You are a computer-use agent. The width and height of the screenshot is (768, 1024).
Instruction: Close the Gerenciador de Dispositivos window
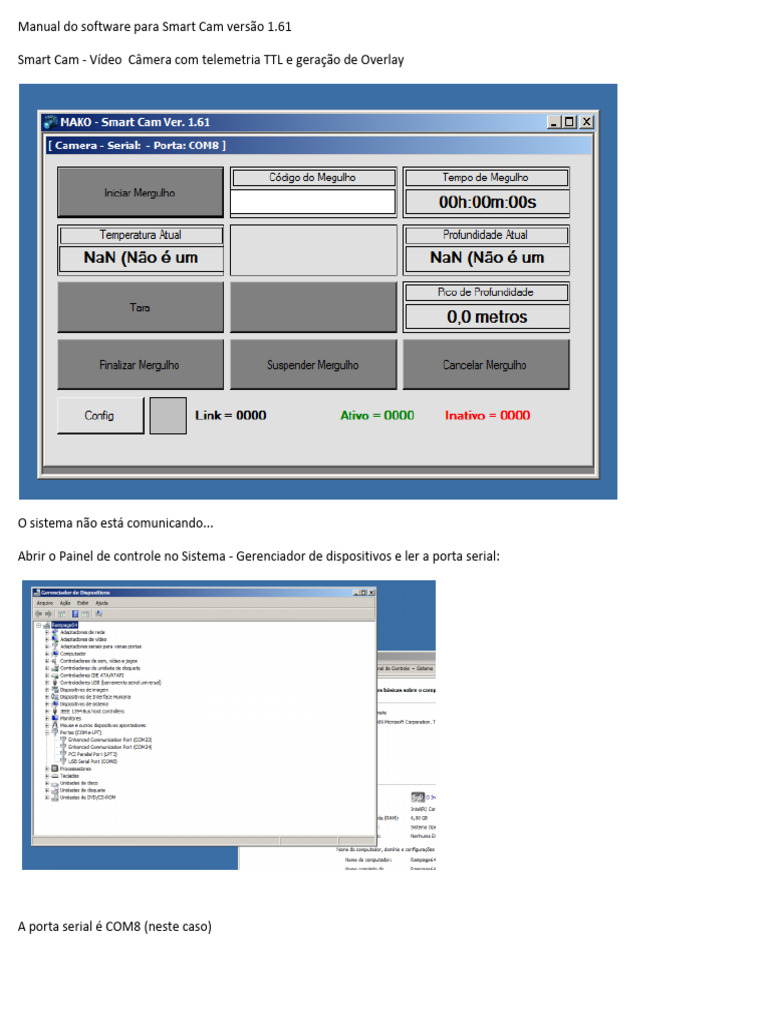tap(372, 592)
